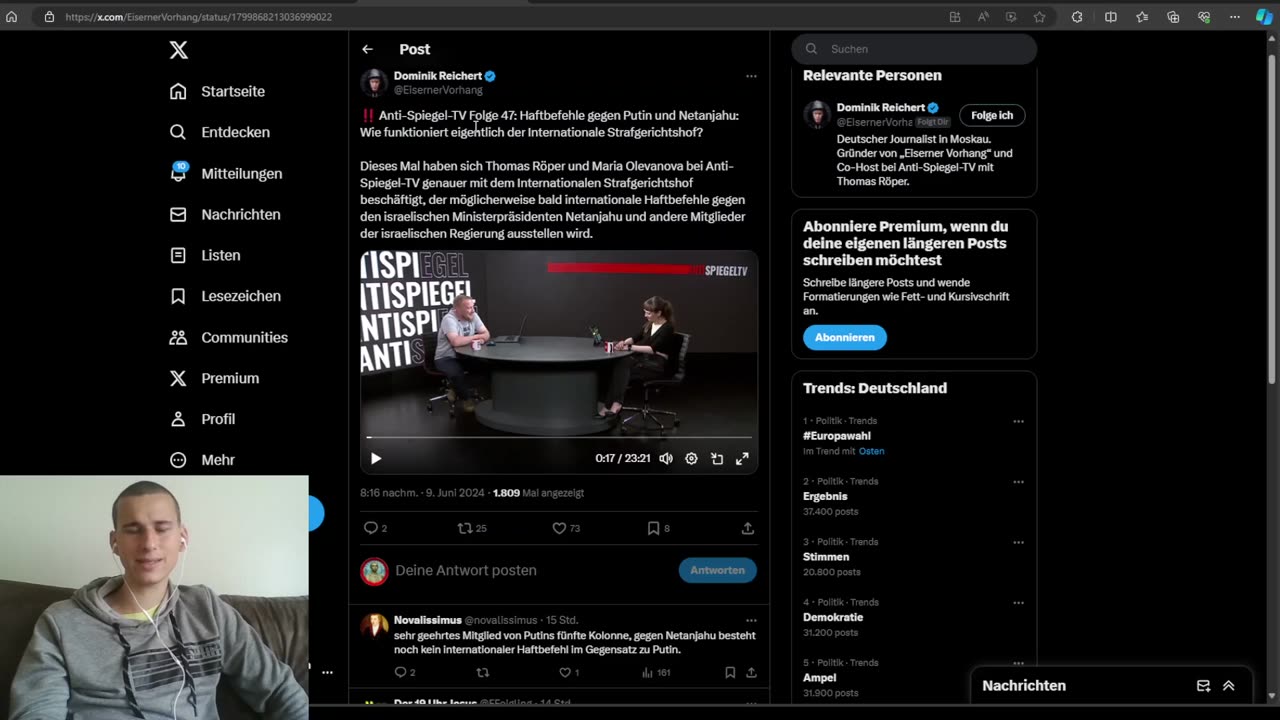Viewport: 1280px width, 720px height.
Task: Open Premium in the sidebar
Action: [x=214, y=378]
